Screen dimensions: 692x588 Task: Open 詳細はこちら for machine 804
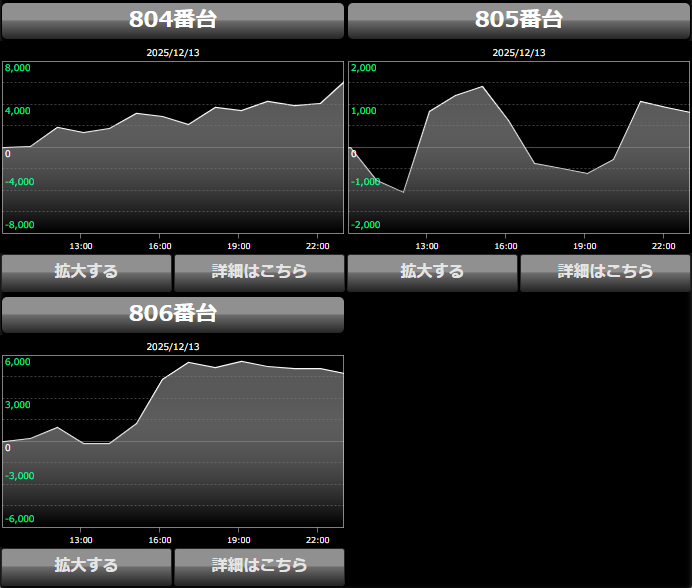[x=259, y=272]
